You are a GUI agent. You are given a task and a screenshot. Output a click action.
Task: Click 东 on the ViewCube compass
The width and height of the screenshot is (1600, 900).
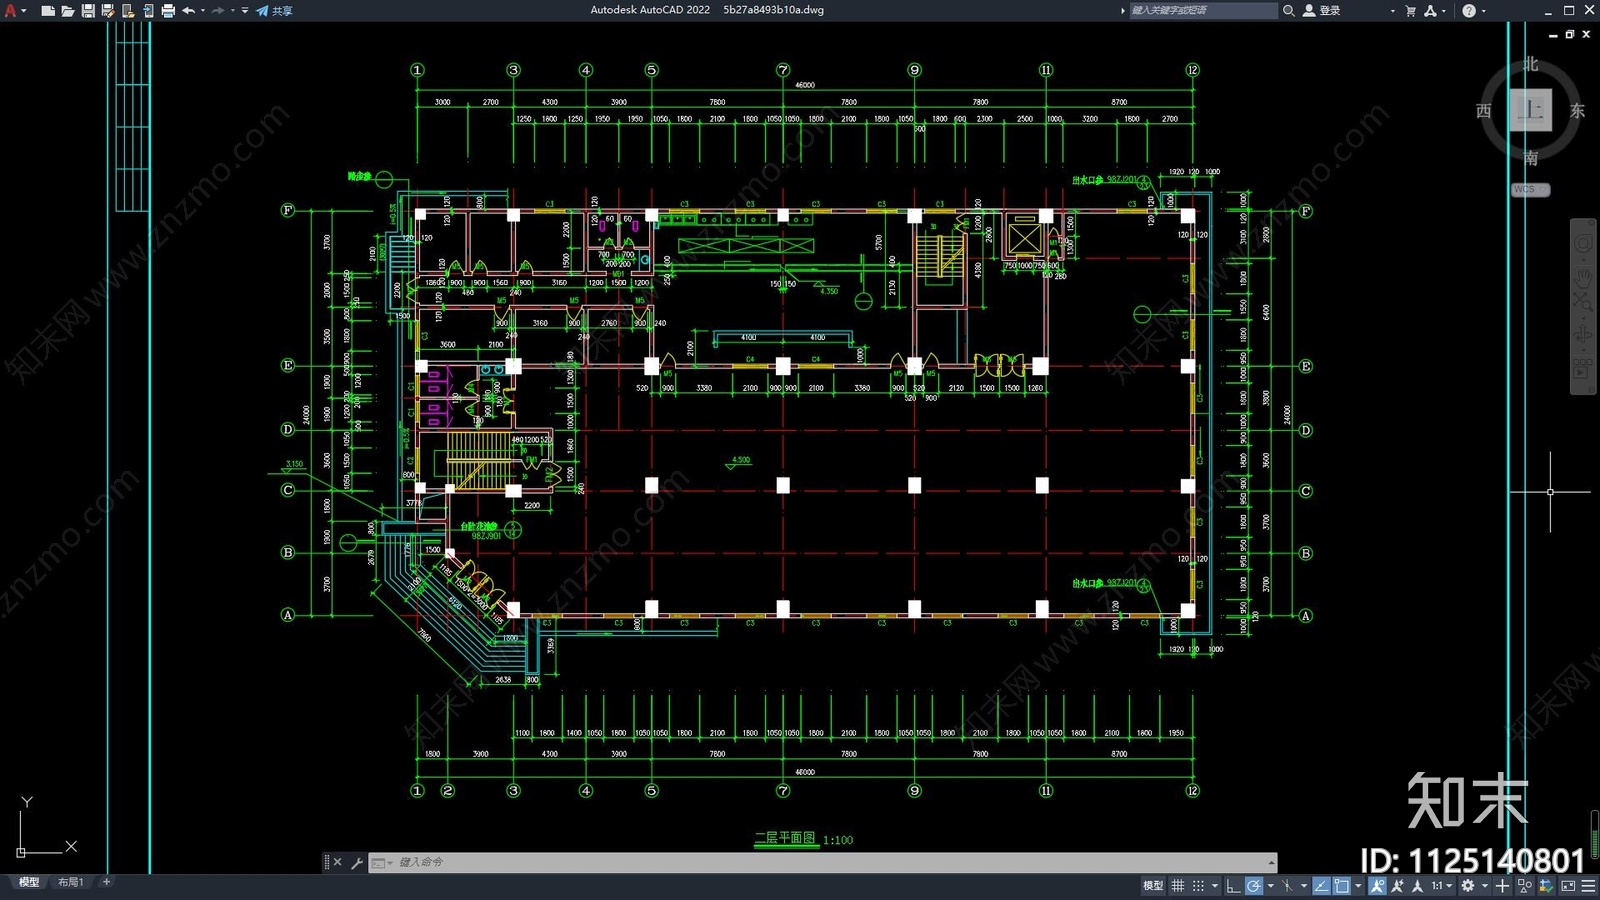tap(1577, 110)
